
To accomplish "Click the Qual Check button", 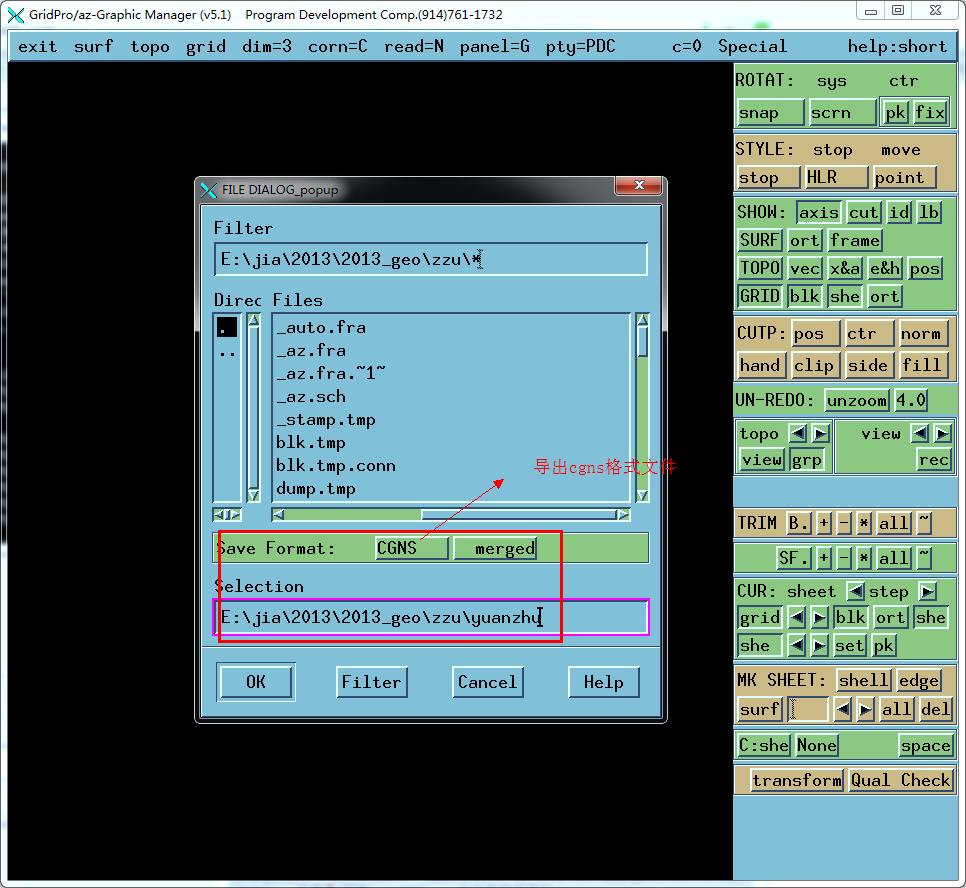I will 900,780.
